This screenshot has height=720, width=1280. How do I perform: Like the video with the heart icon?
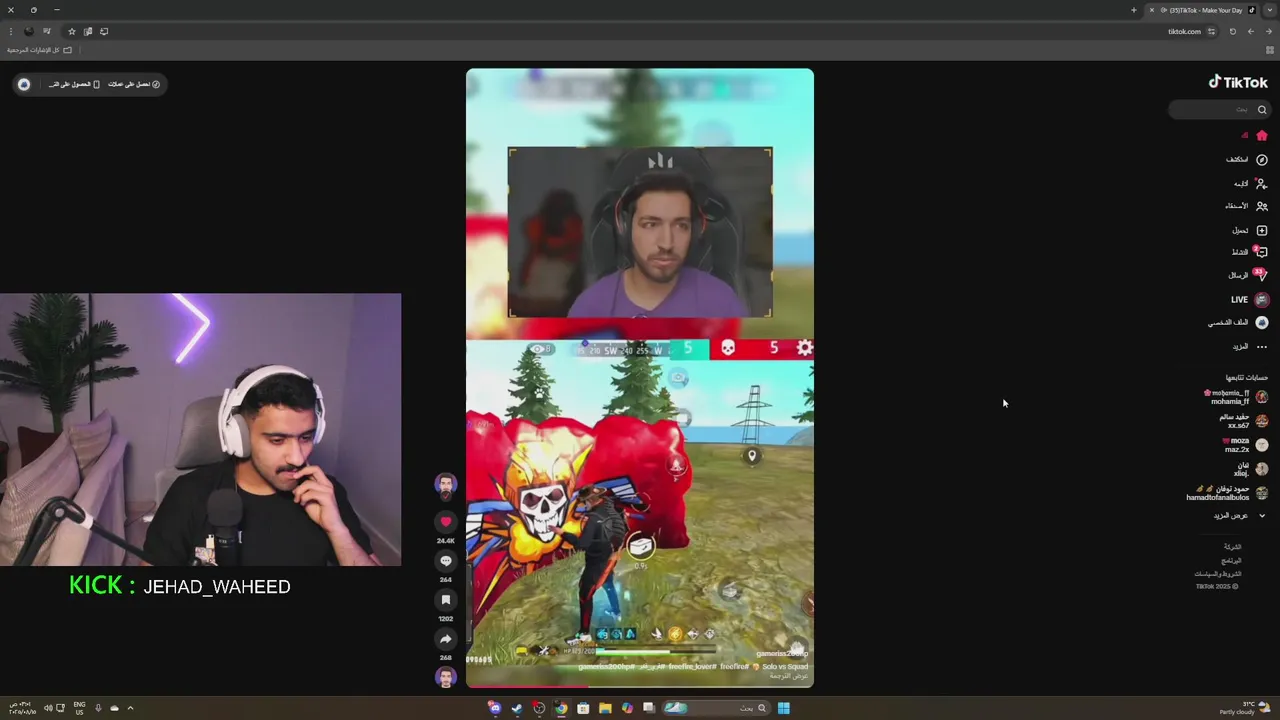446,521
